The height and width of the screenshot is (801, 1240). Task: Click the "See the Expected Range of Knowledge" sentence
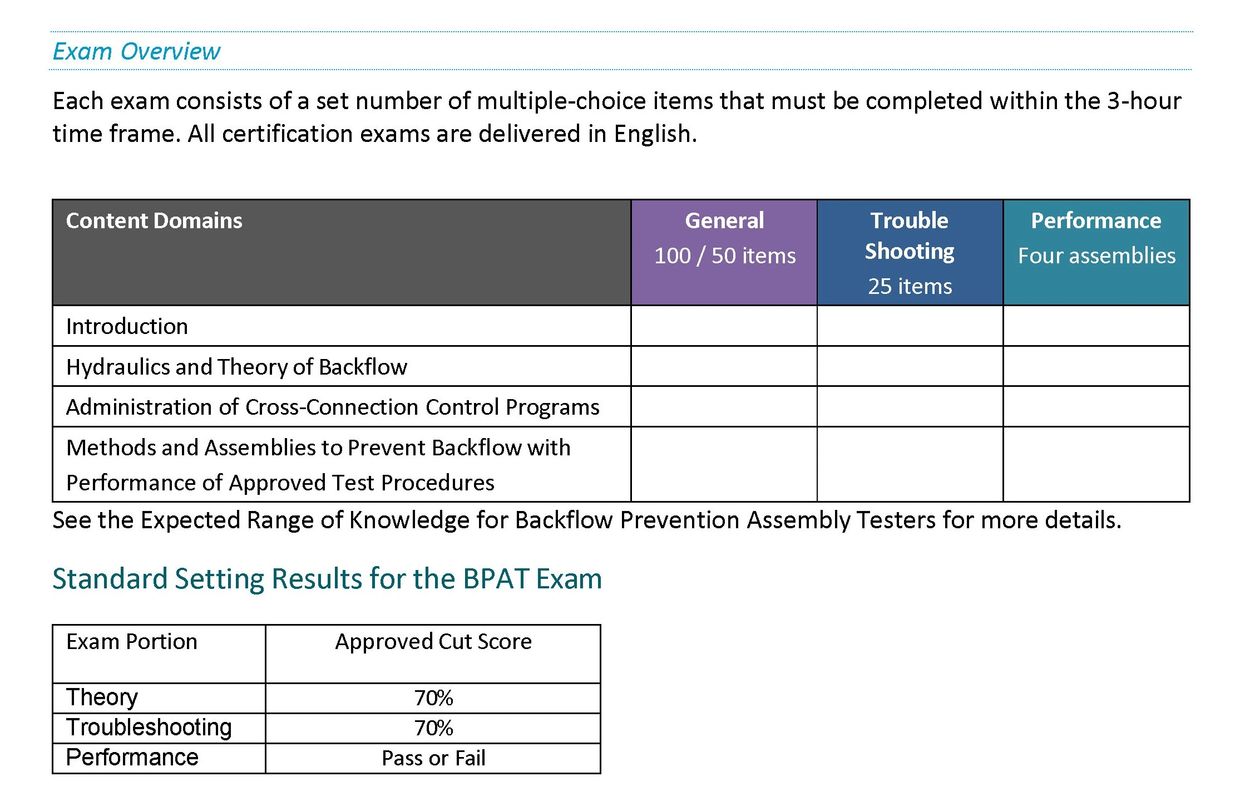pyautogui.click(x=586, y=520)
